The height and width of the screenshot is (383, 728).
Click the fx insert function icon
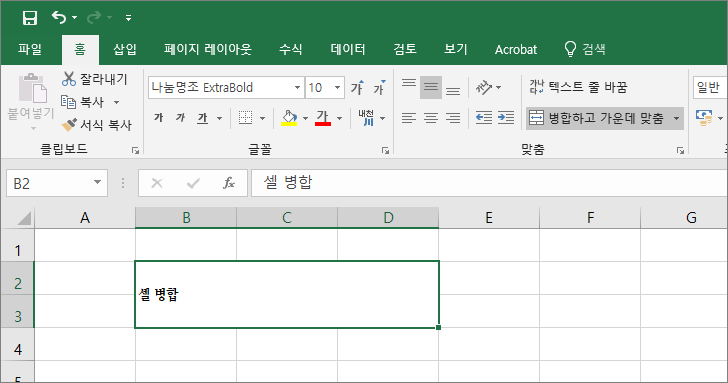(229, 183)
